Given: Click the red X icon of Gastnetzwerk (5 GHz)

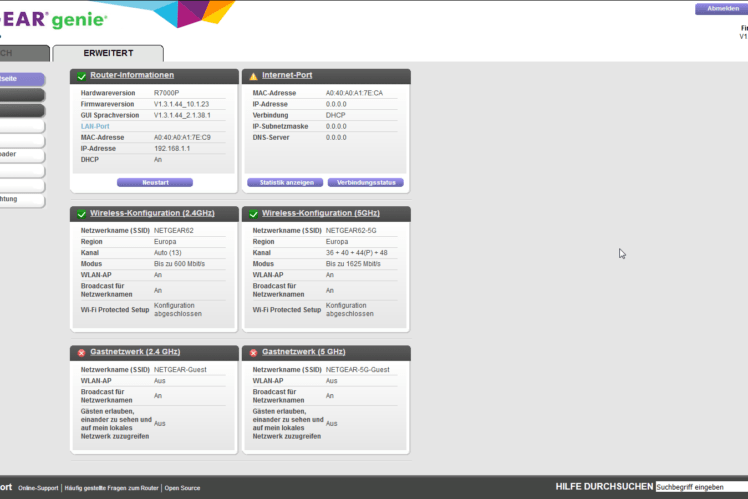Looking at the screenshot, I should [253, 353].
